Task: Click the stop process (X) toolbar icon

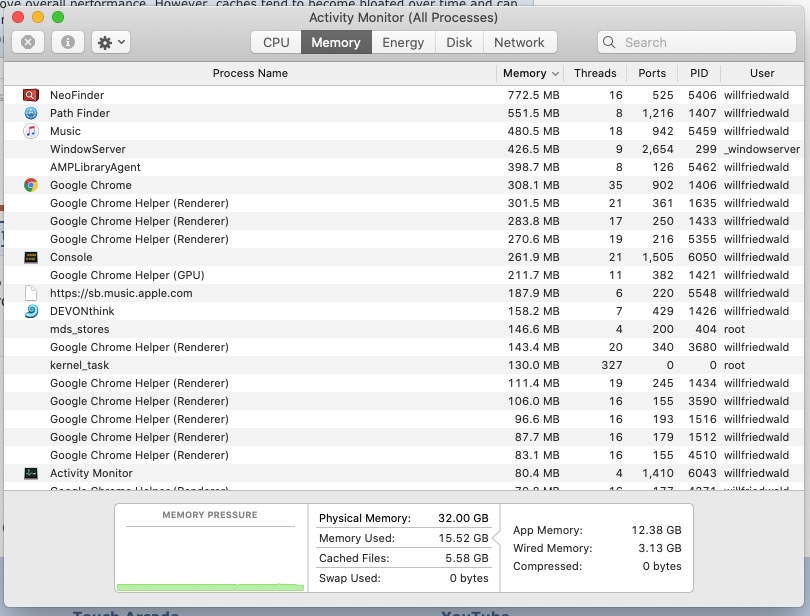Action: 28,42
